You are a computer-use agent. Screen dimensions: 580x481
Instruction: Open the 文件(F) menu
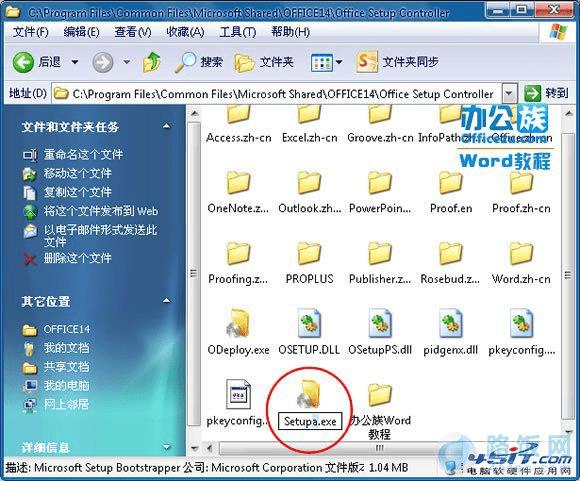point(30,32)
